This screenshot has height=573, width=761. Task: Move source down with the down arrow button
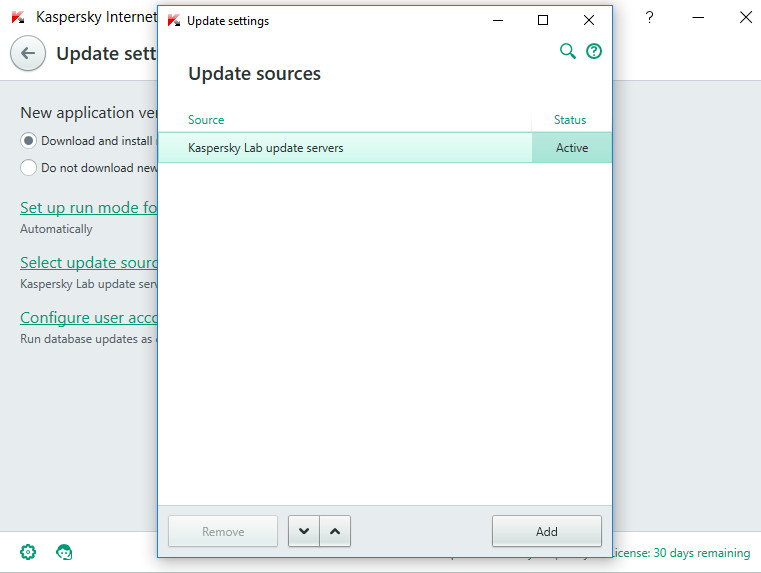304,531
